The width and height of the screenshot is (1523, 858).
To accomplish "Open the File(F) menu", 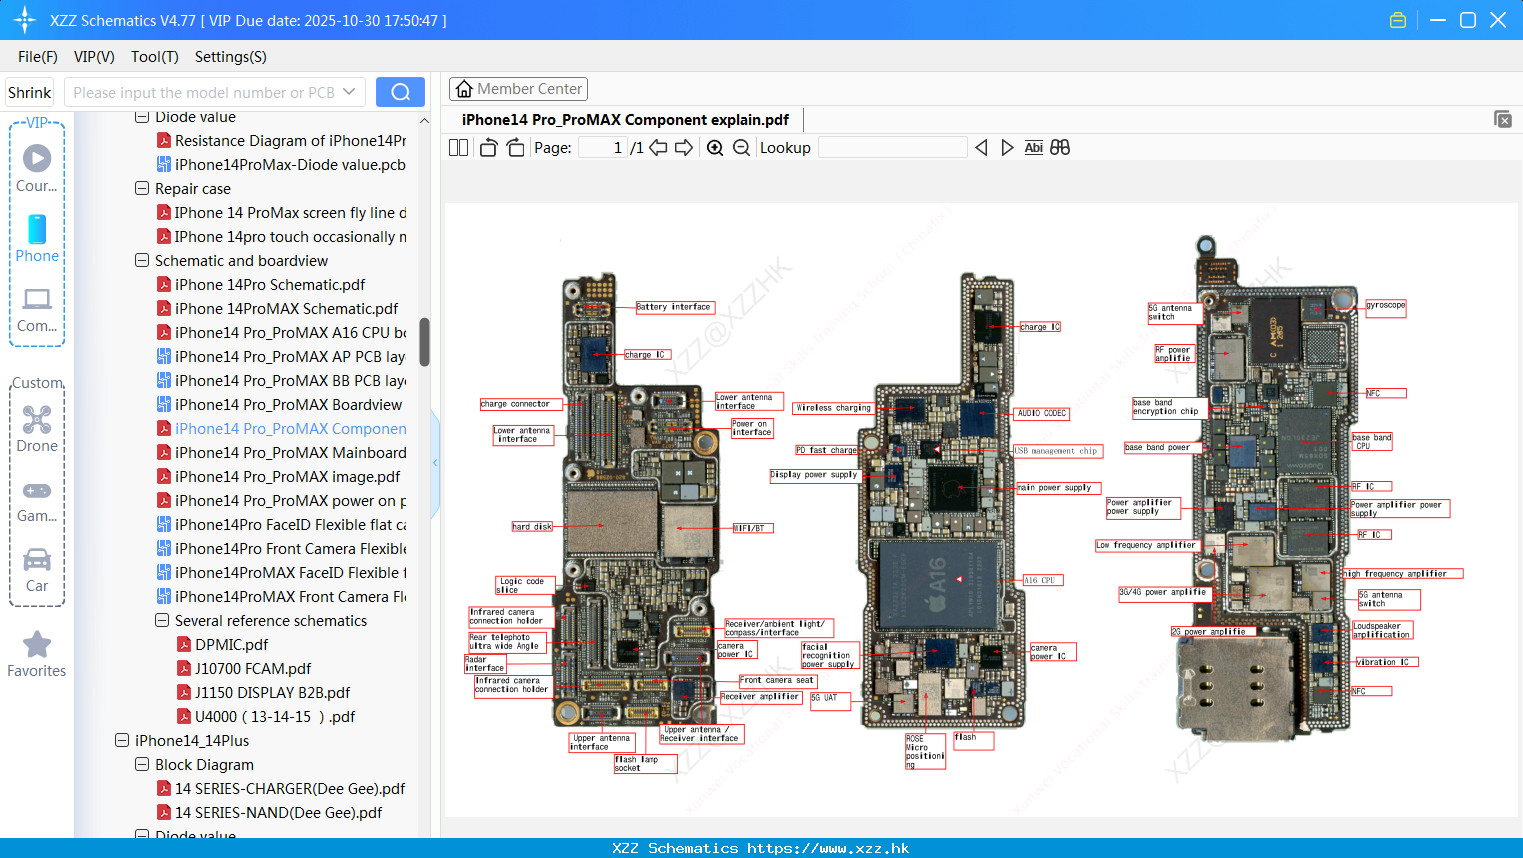I will click(x=38, y=57).
